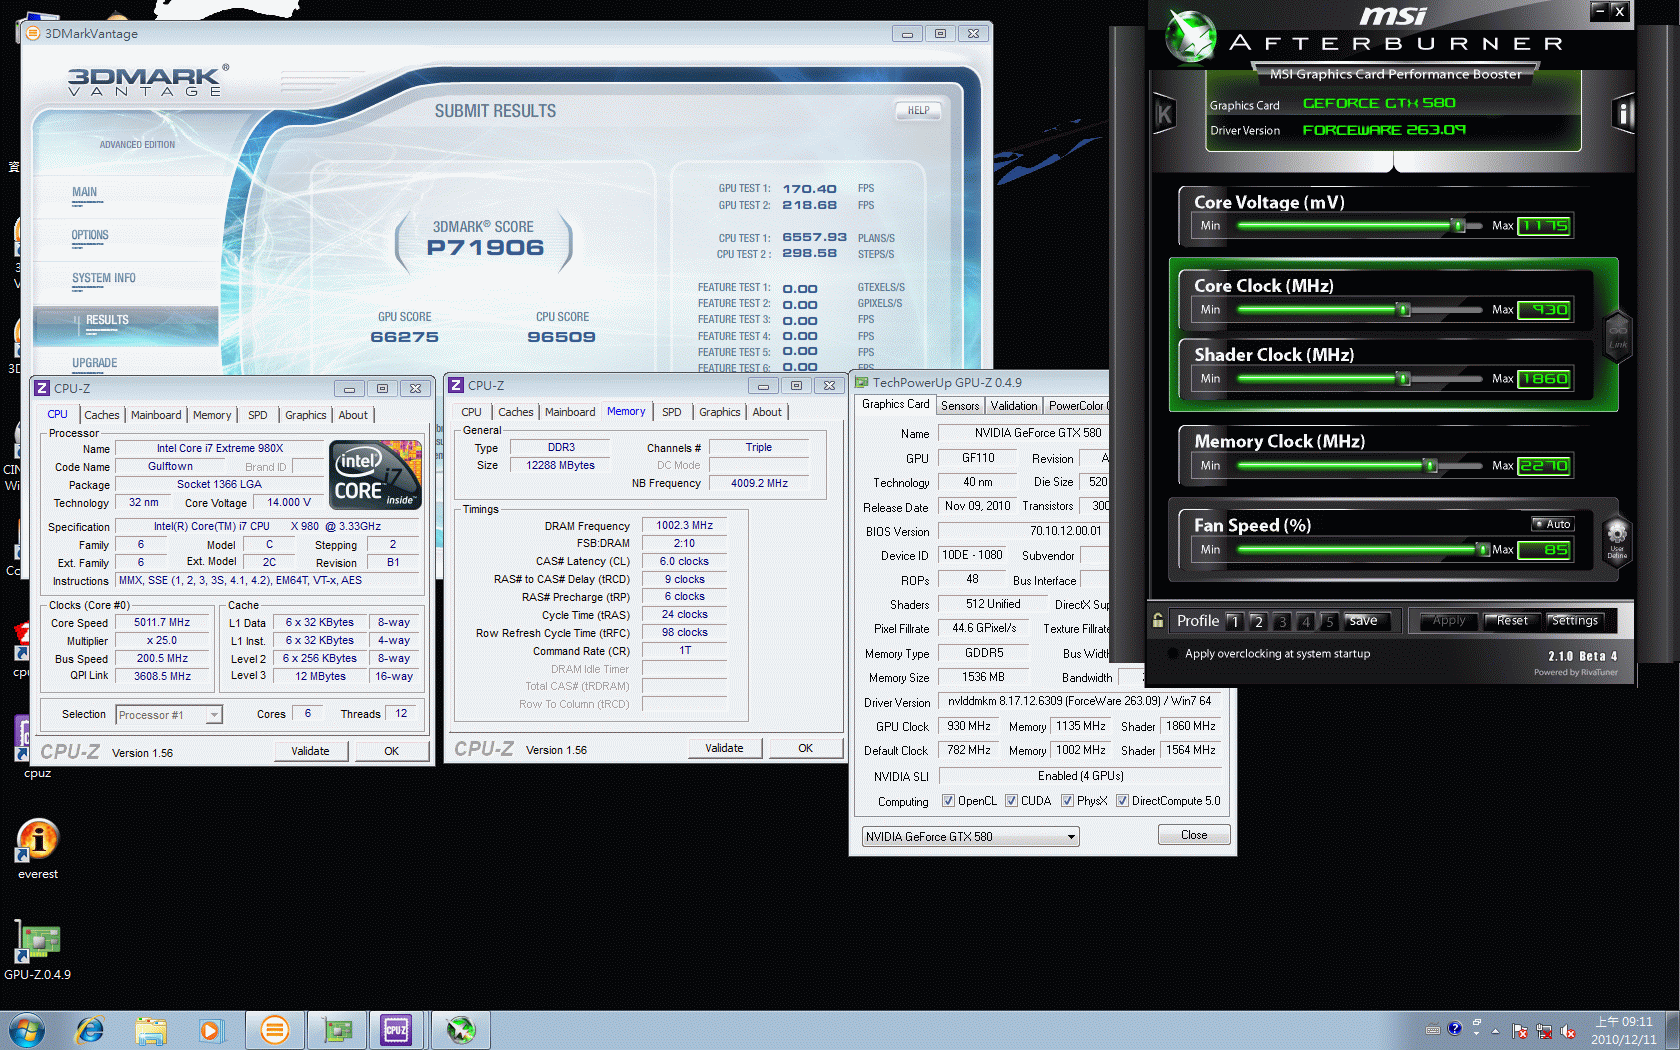This screenshot has width=1680, height=1050.
Task: Click the 3DMarkVantage title bar icon
Action: (x=33, y=33)
